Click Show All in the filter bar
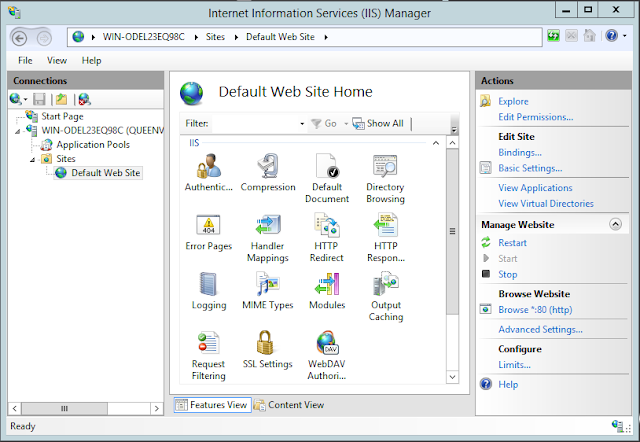Screen dimensions: 640x442 (x=378, y=123)
